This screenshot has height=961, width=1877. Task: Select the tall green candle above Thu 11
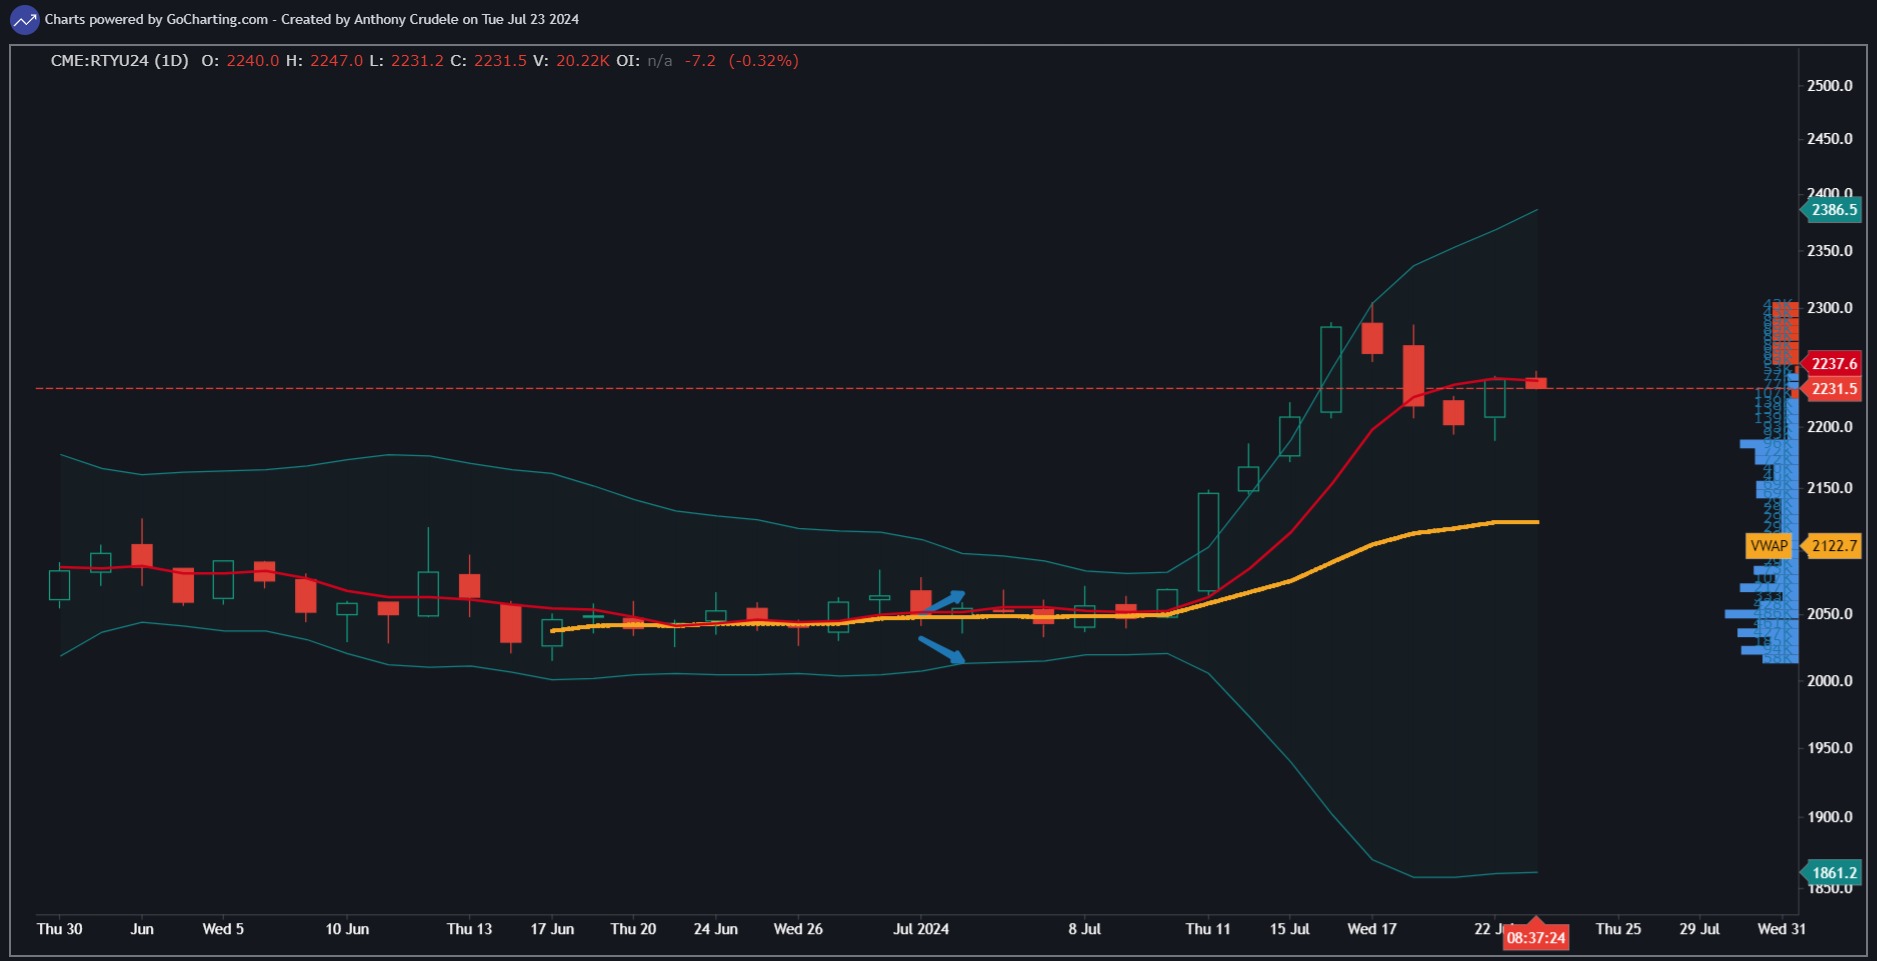1208,542
